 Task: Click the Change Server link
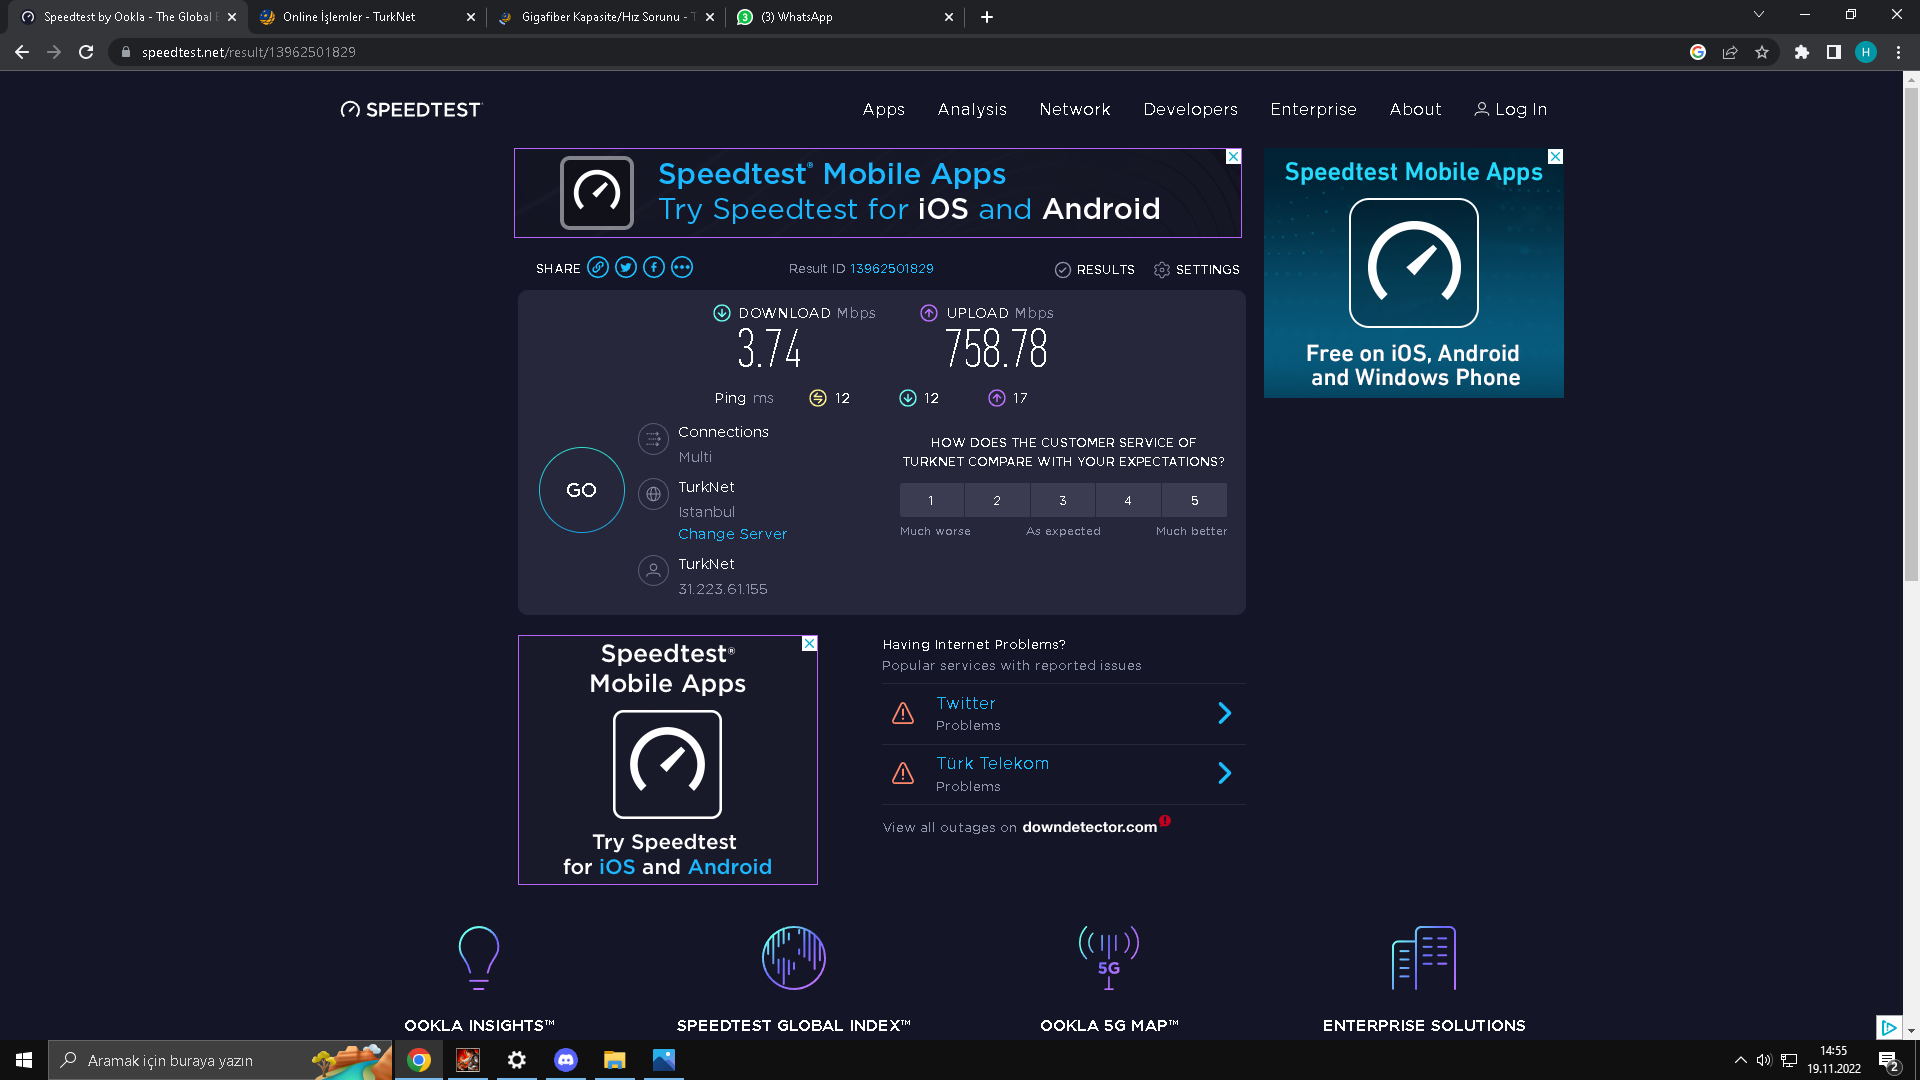732,534
